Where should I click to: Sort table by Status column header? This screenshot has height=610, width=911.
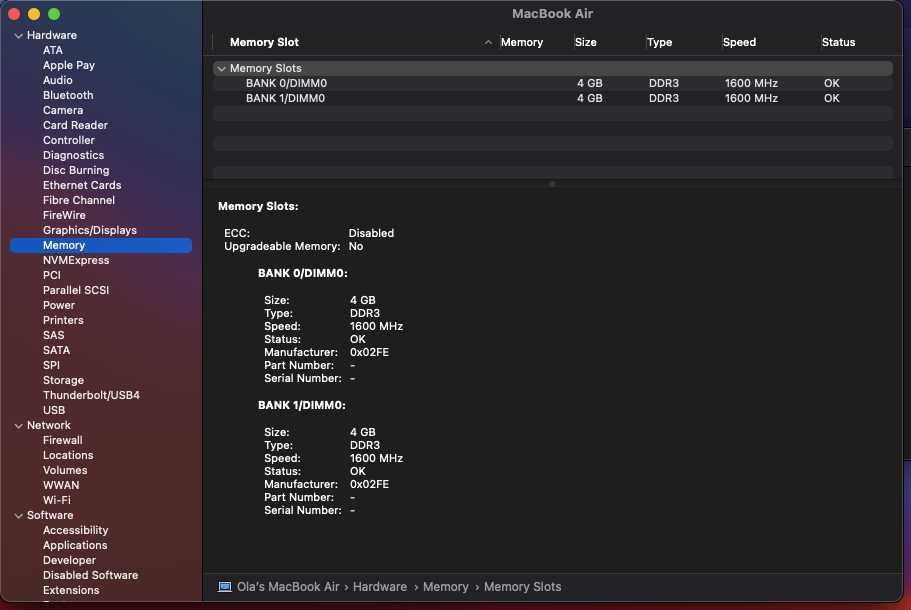tap(838, 42)
